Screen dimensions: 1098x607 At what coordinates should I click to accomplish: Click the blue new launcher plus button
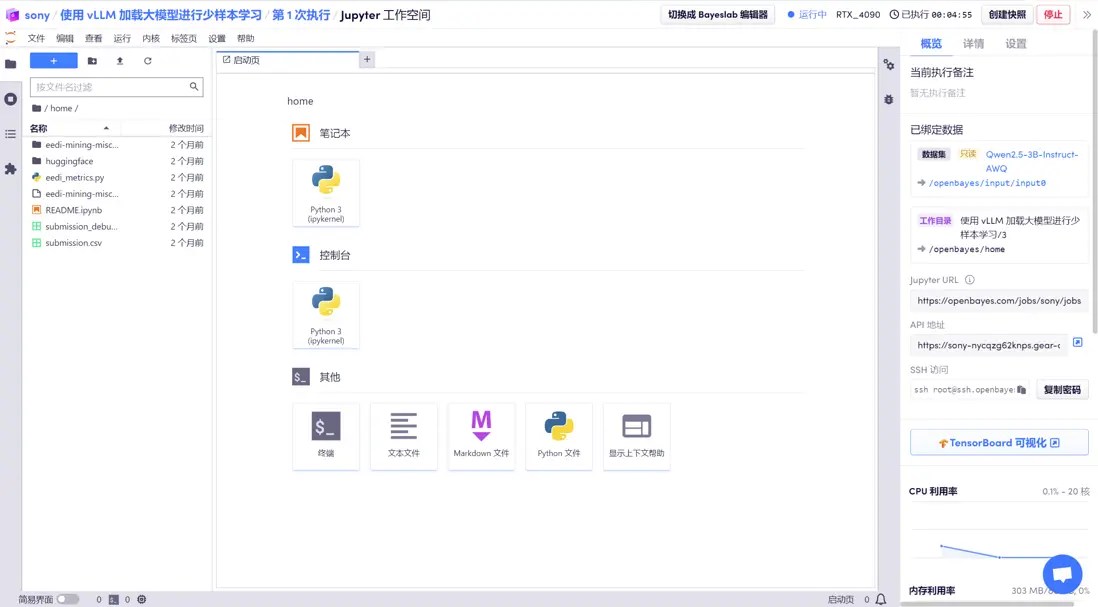[53, 61]
